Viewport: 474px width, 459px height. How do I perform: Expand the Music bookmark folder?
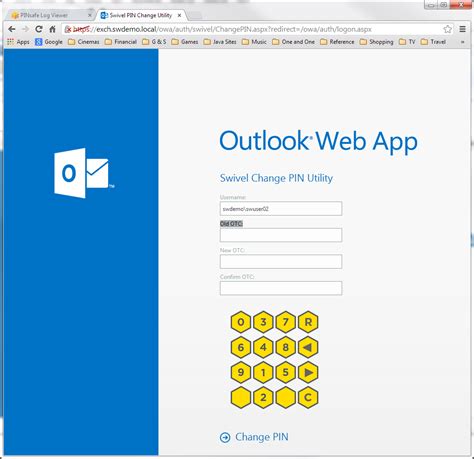tap(254, 42)
